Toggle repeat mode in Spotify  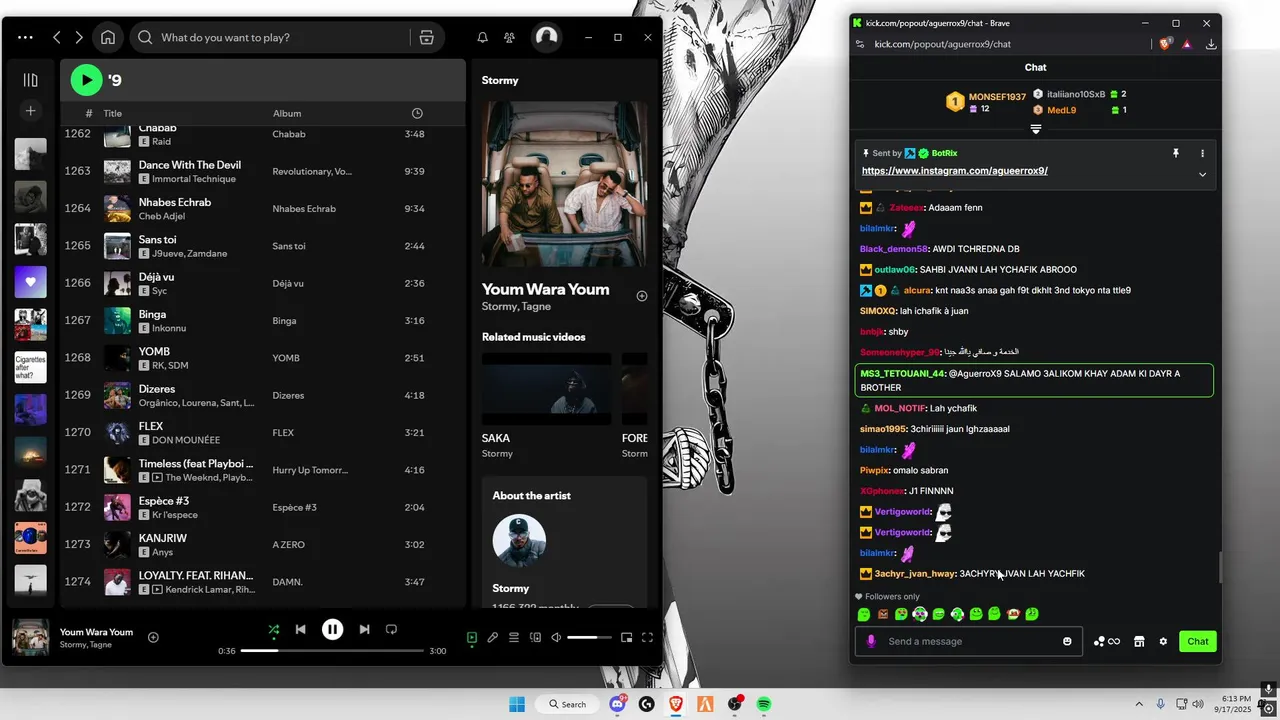click(x=391, y=629)
